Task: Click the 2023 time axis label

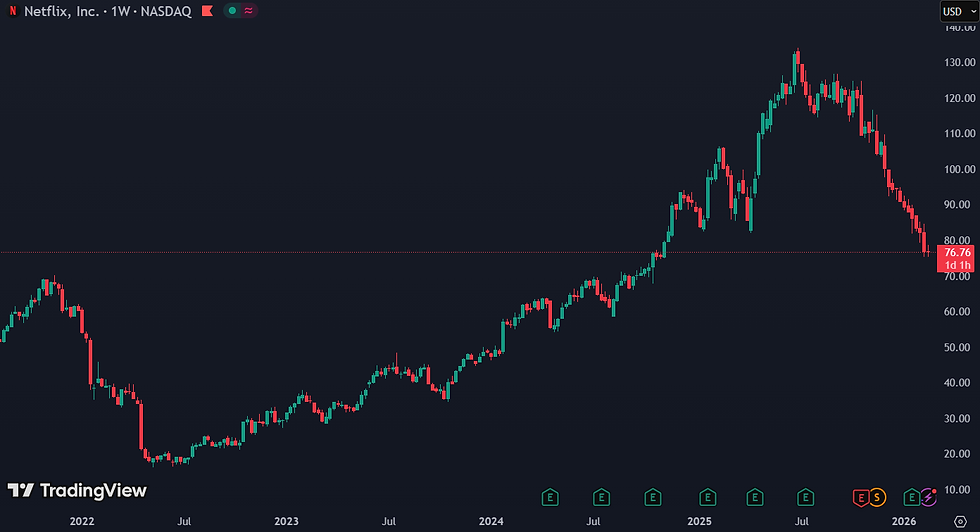Action: point(286,521)
